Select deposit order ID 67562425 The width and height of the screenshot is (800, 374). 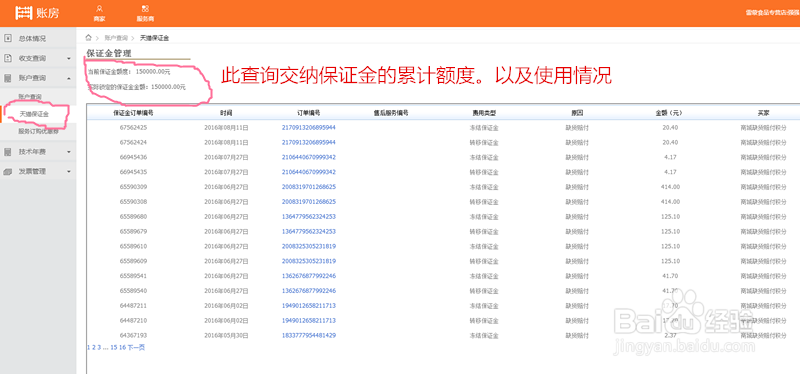point(134,127)
